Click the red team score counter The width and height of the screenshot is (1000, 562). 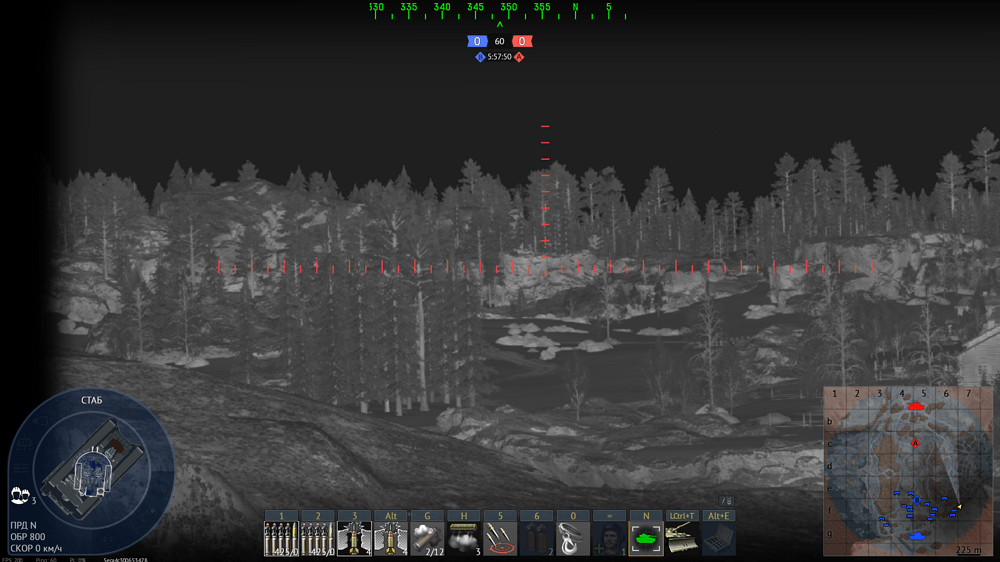point(522,41)
